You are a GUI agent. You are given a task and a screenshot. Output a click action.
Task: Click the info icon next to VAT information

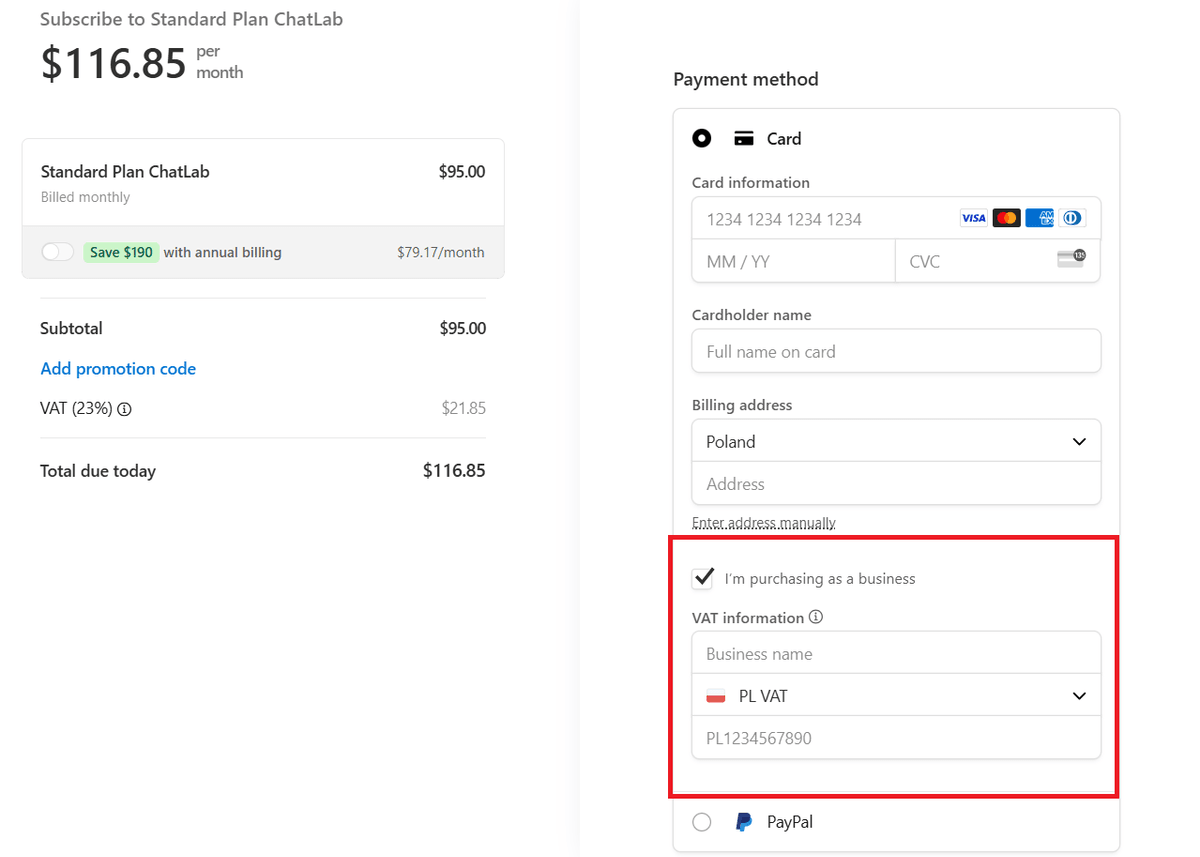816,617
